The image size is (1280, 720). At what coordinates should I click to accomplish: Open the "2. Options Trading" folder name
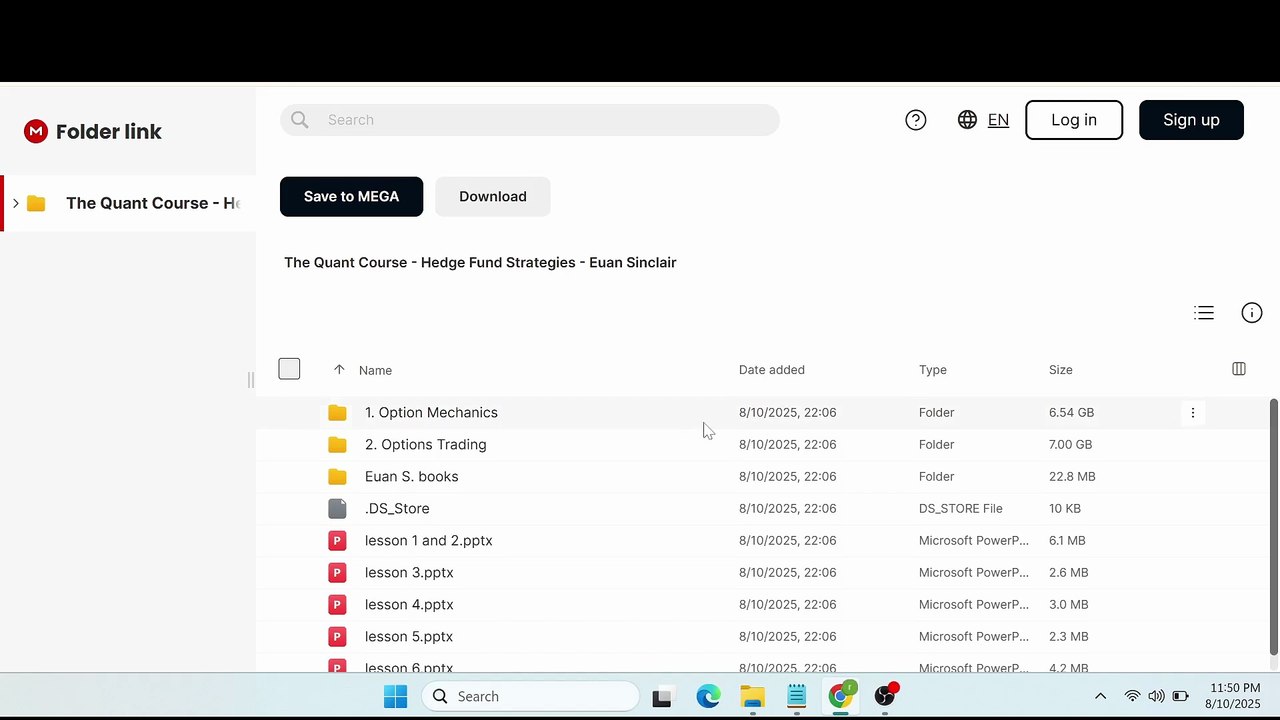pyautogui.click(x=426, y=444)
